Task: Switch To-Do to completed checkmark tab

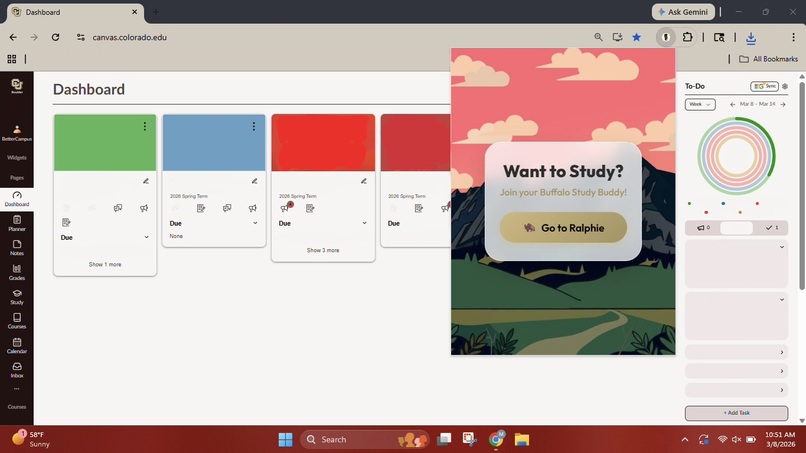Action: click(772, 228)
